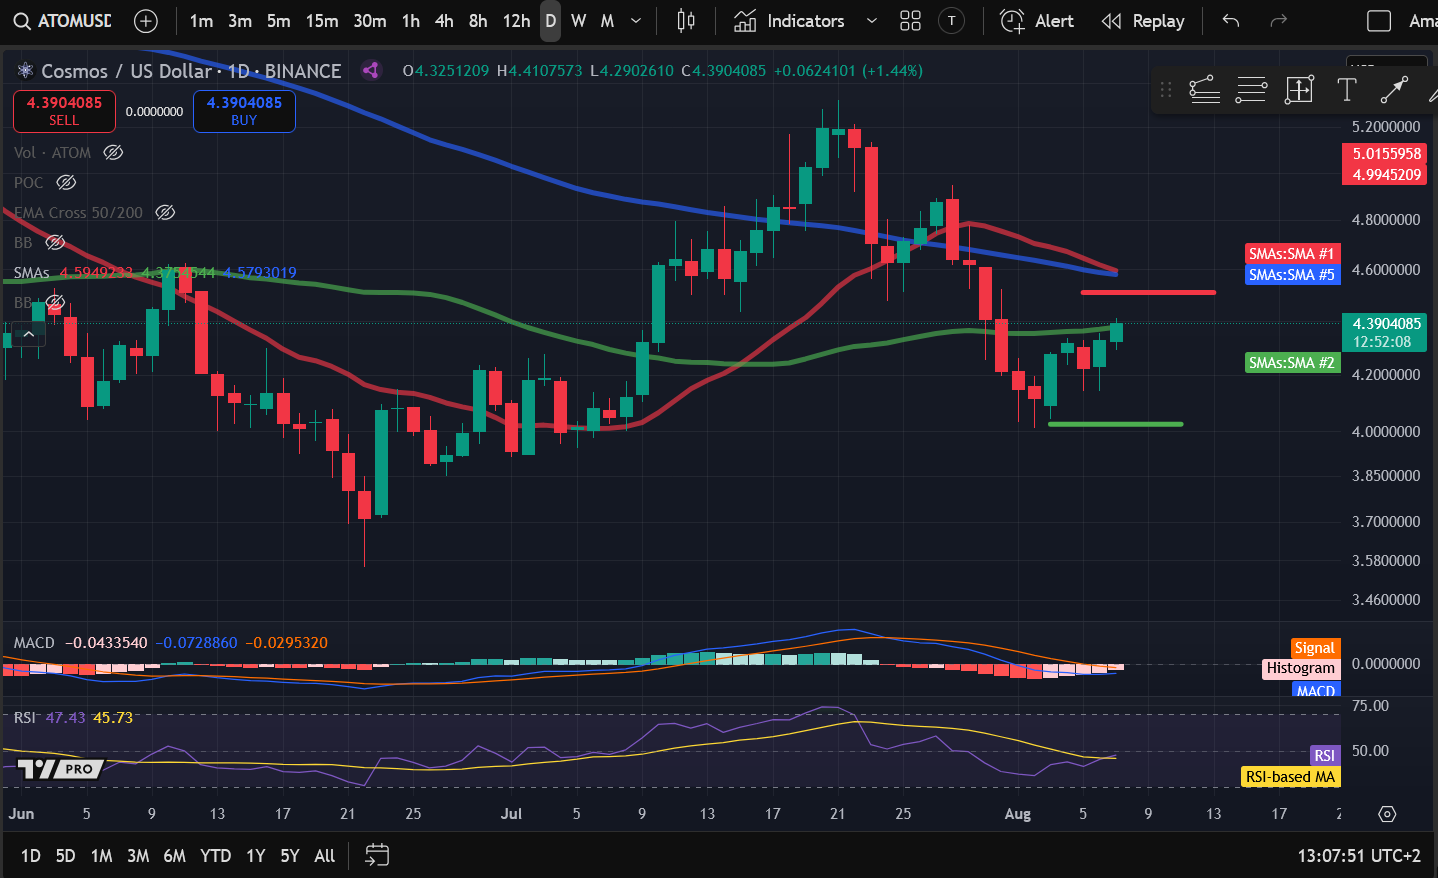This screenshot has width=1438, height=878.
Task: Select the Fib retracement drawing tool
Action: (x=1205, y=90)
